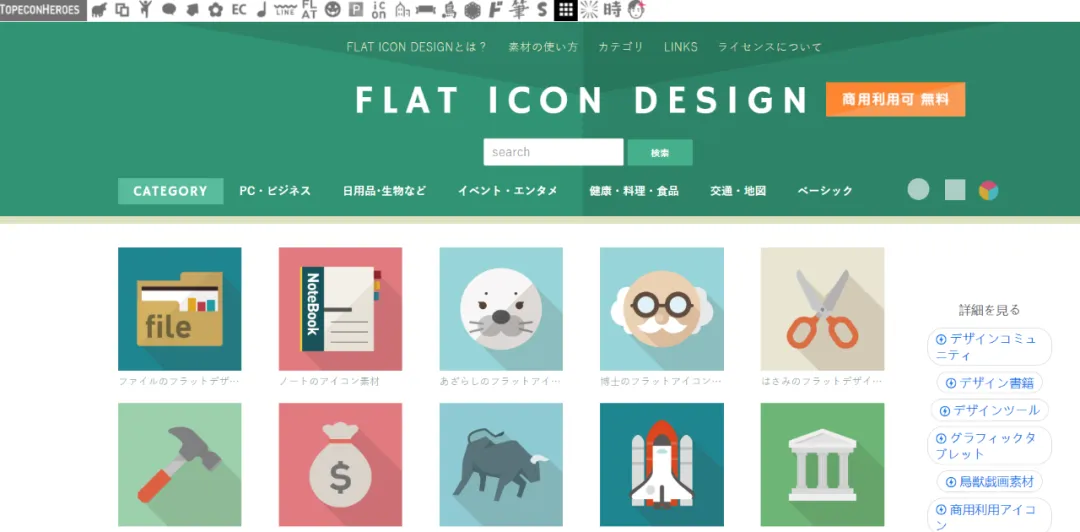Select the イベント・エンタメ category
Screen dimensions: 1080x532
(x=508, y=191)
